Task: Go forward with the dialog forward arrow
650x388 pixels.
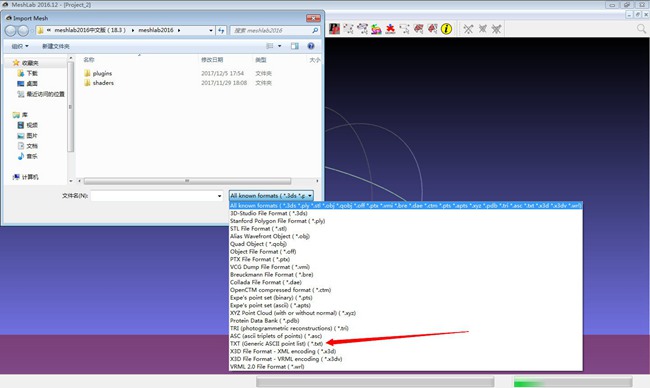Action: [x=23, y=31]
